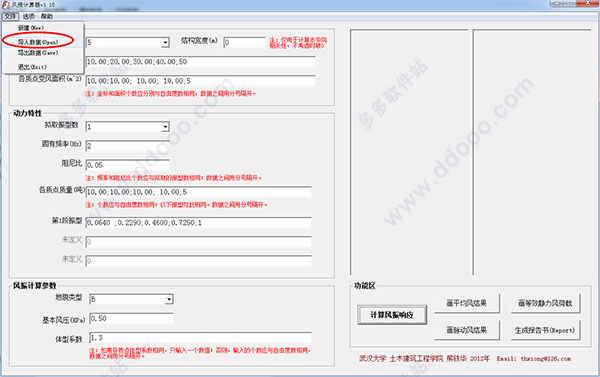The image size is (600, 377).
Task: Click the 各质点质量 input field
Action: pos(199,192)
